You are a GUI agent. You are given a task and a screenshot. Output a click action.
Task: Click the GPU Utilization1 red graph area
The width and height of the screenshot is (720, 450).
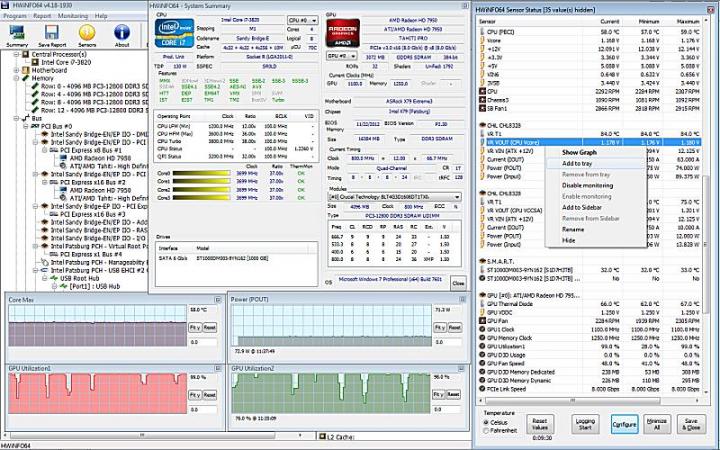(x=97, y=394)
